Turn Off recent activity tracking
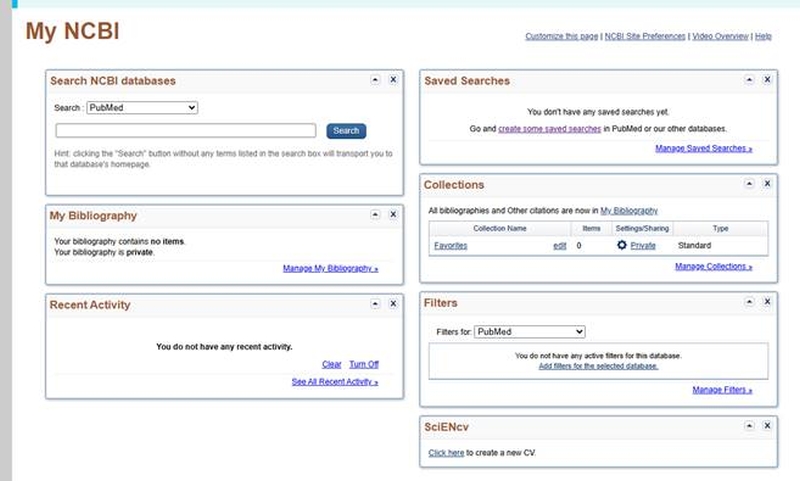Image resolution: width=800 pixels, height=481 pixels. 364,364
